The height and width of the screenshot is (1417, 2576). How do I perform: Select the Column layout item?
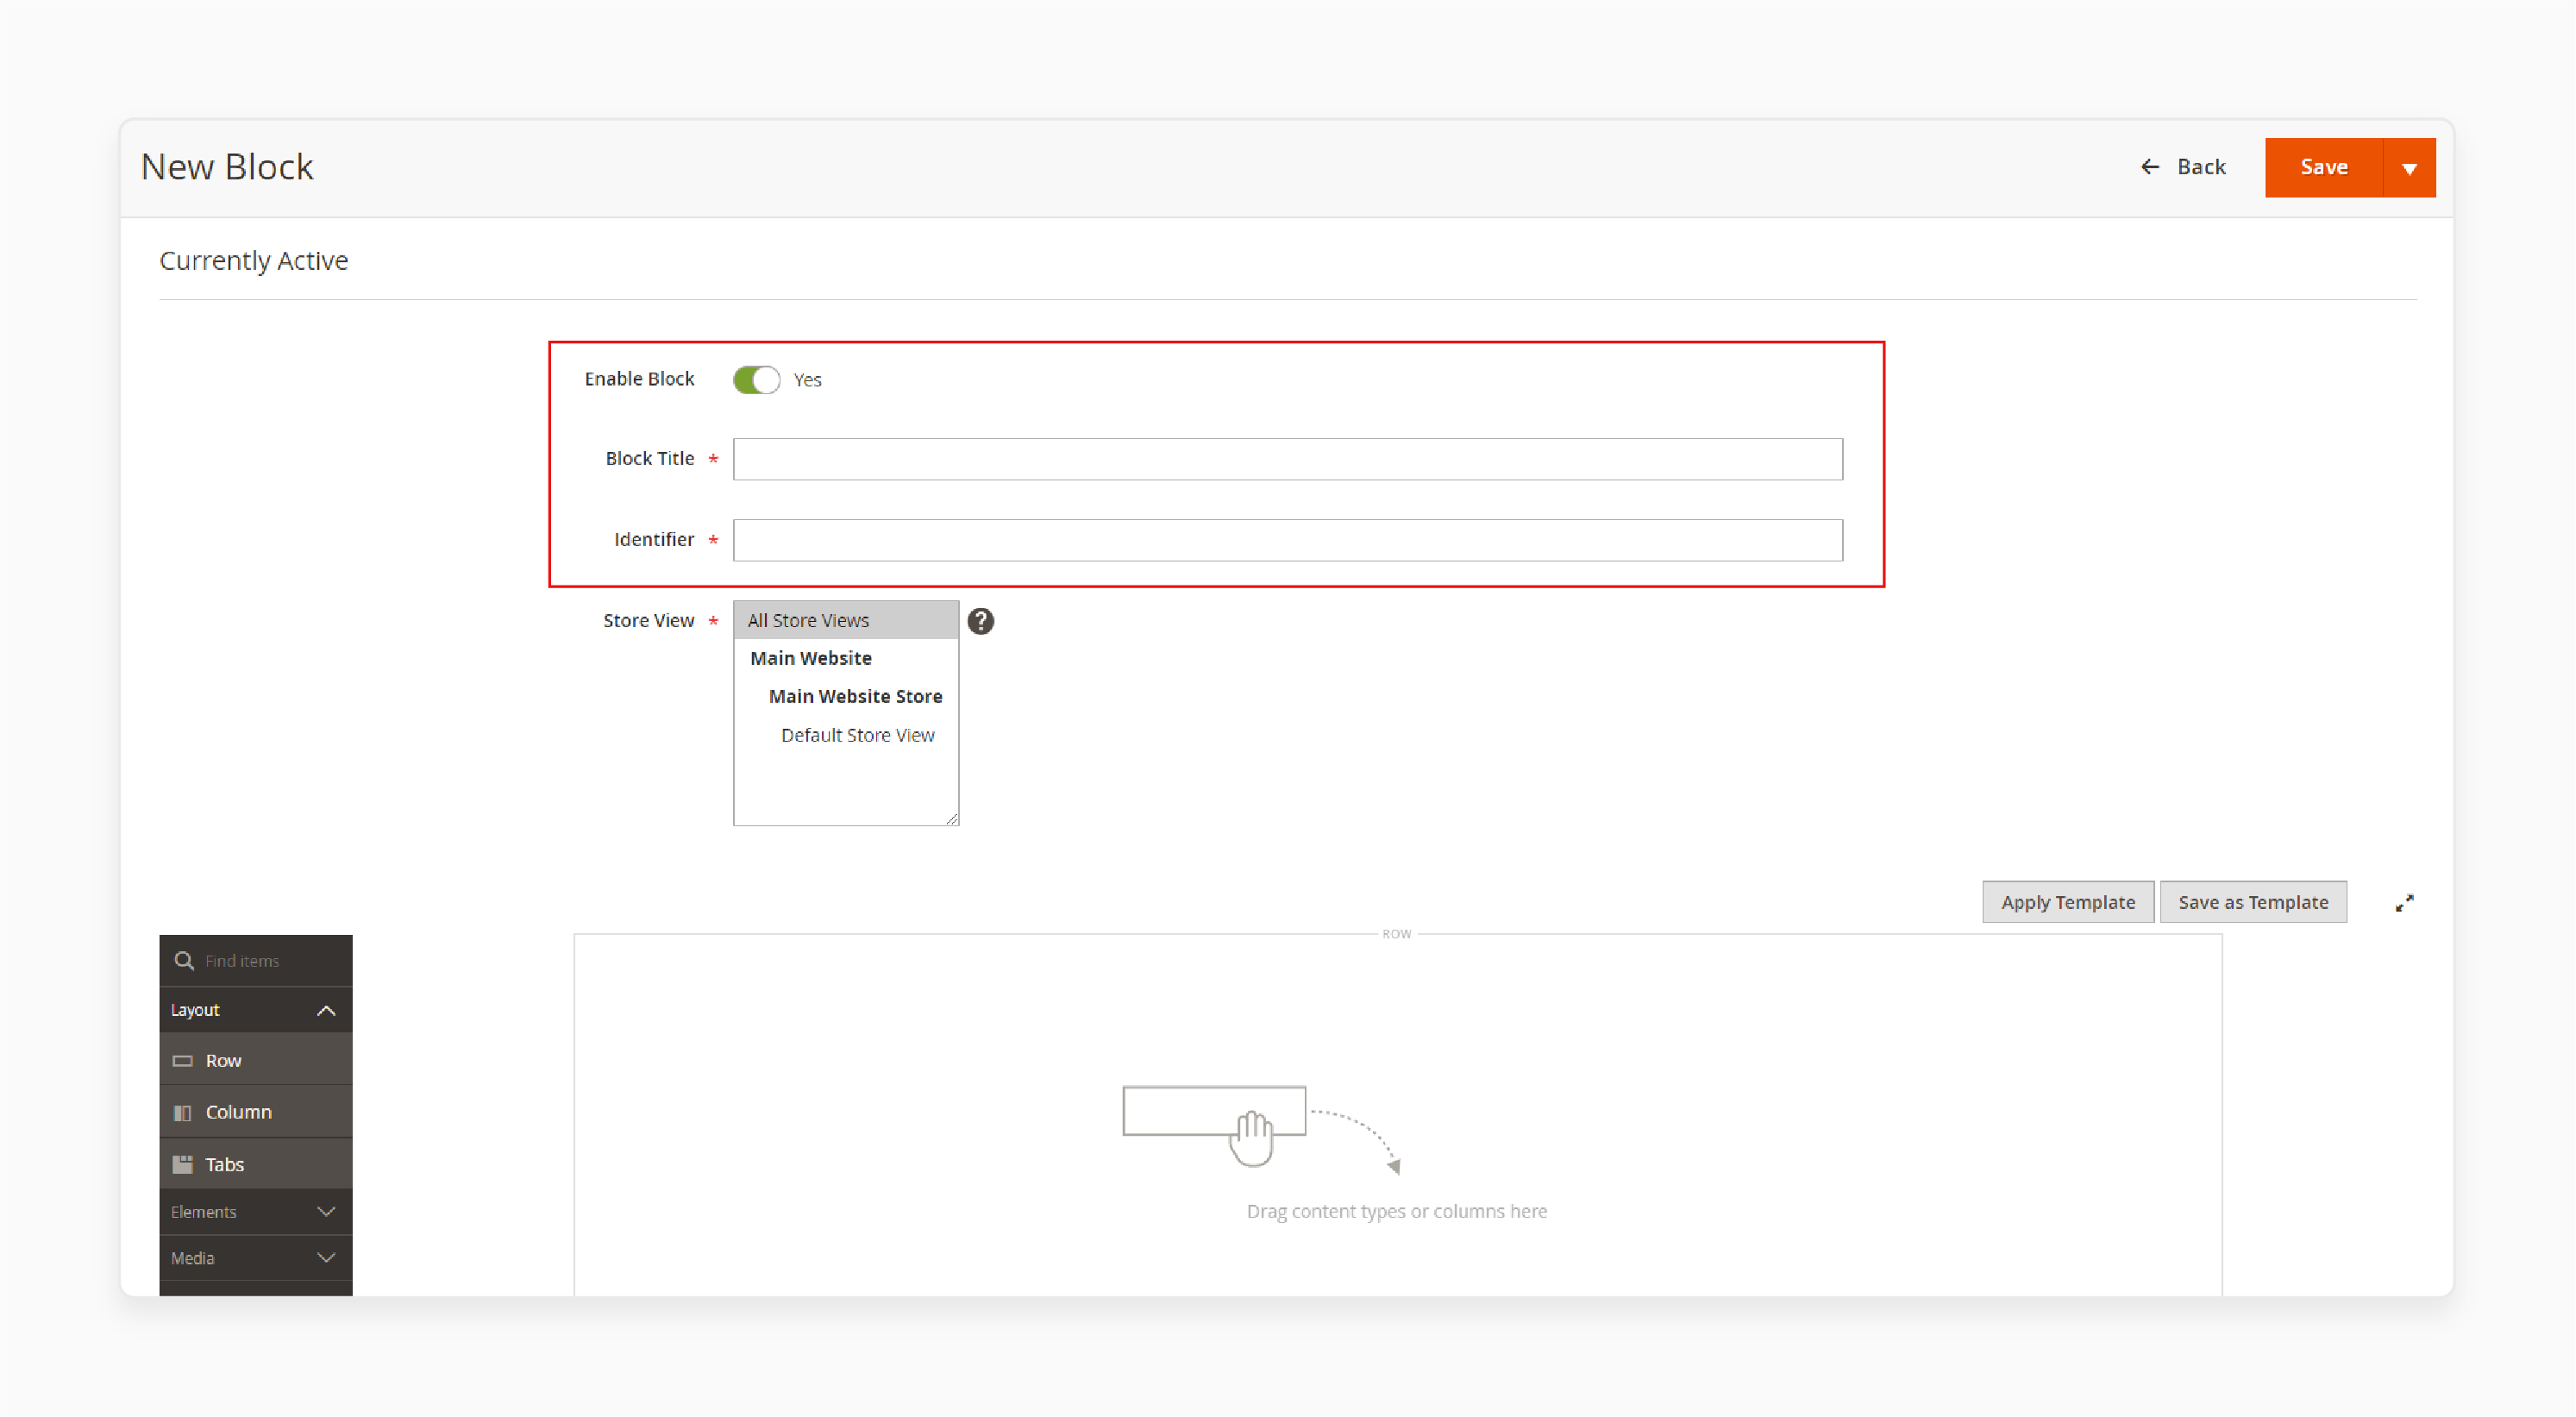tap(256, 1112)
